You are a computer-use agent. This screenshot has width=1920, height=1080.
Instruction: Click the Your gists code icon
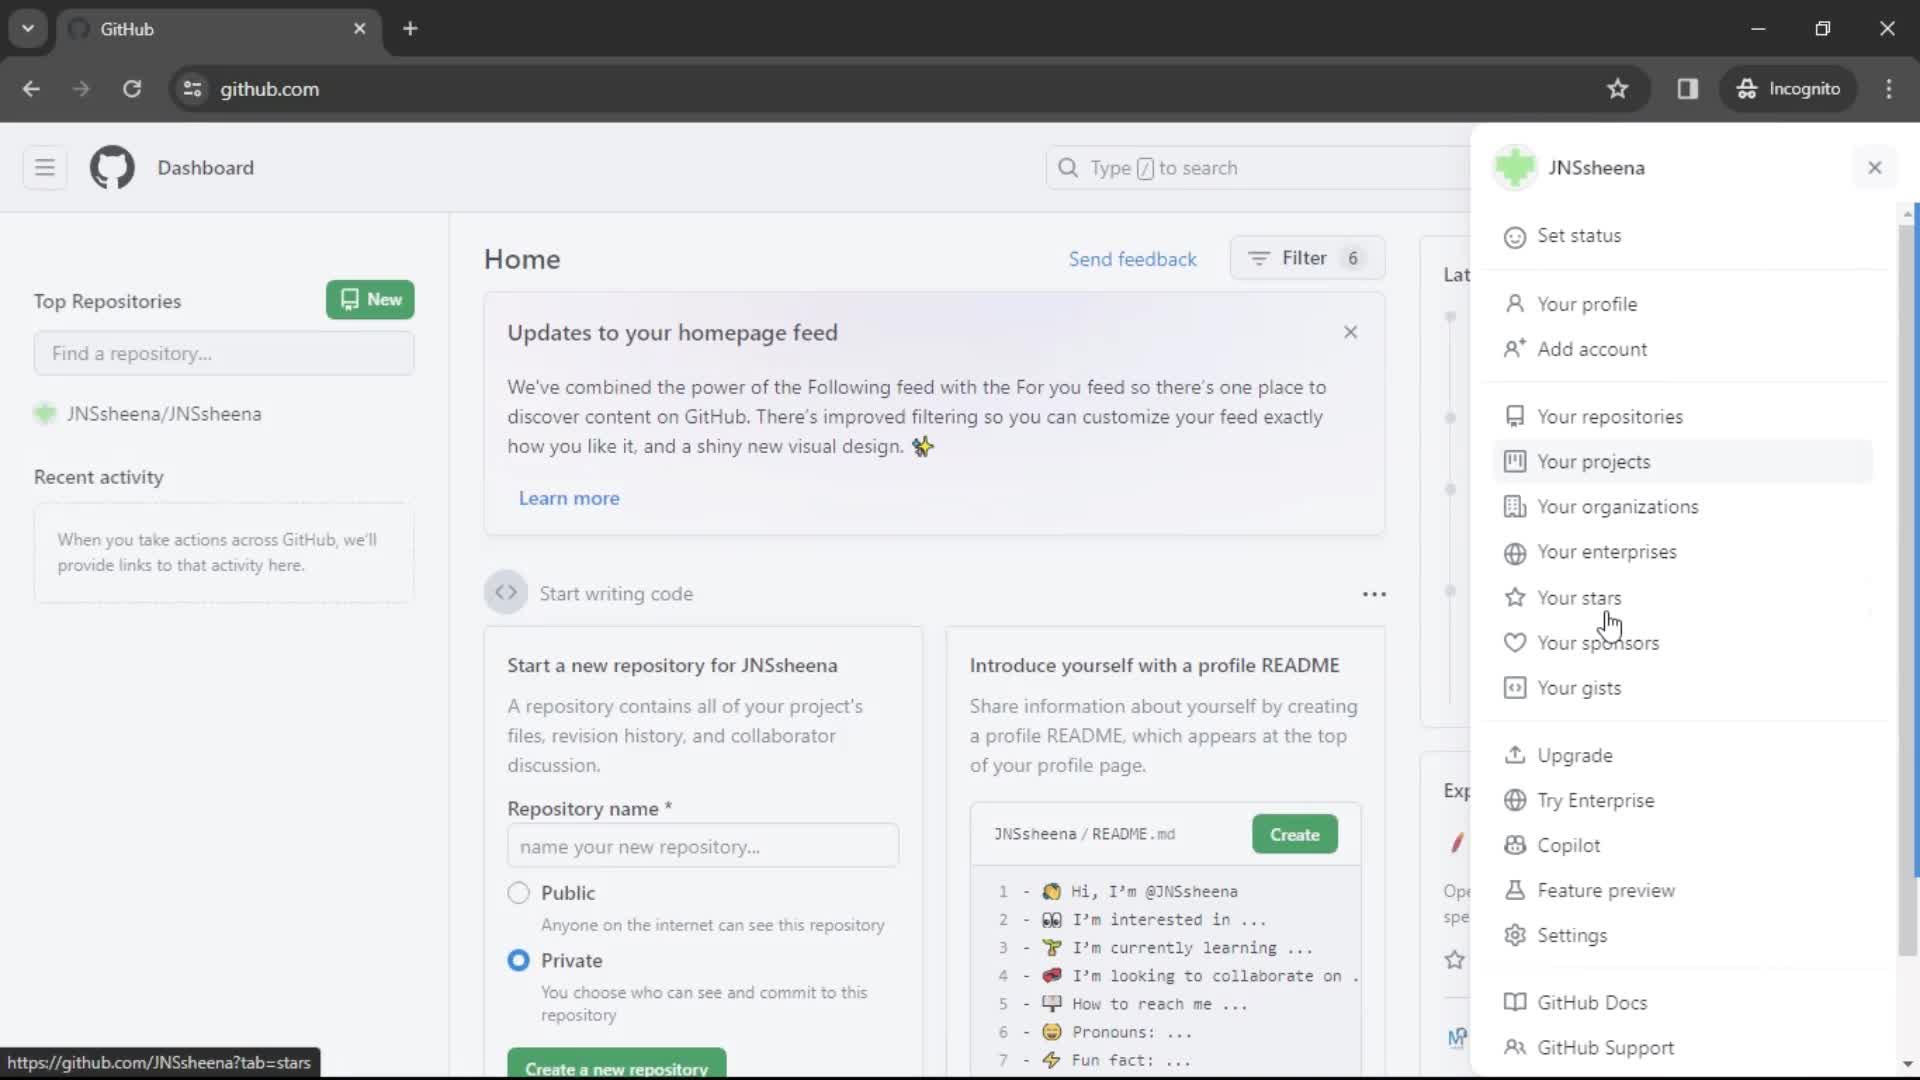pyautogui.click(x=1515, y=688)
